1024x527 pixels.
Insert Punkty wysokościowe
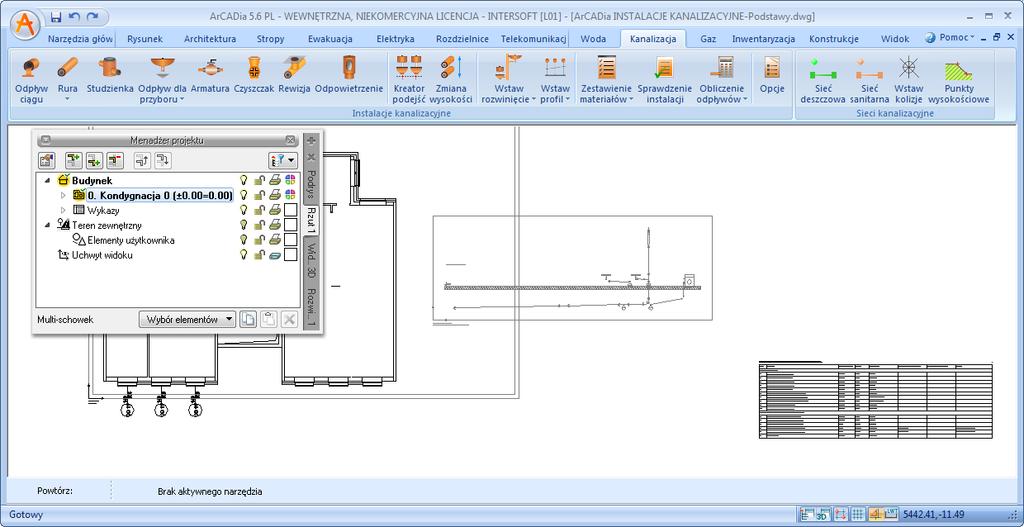pos(959,80)
